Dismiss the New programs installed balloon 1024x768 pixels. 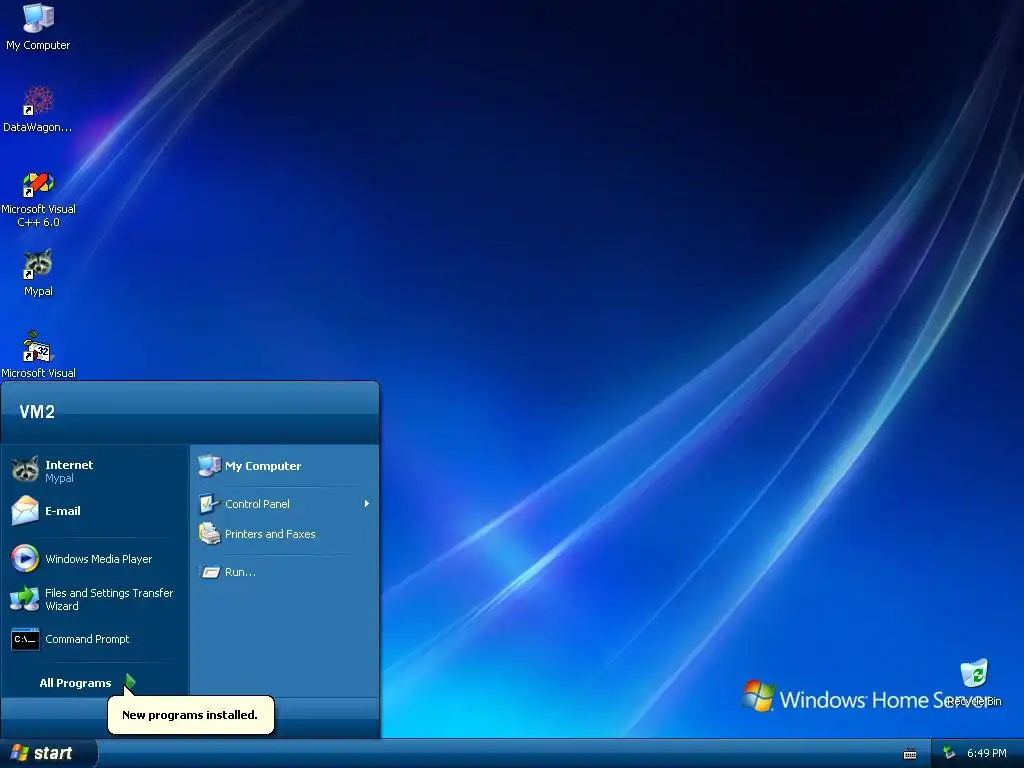(x=190, y=714)
